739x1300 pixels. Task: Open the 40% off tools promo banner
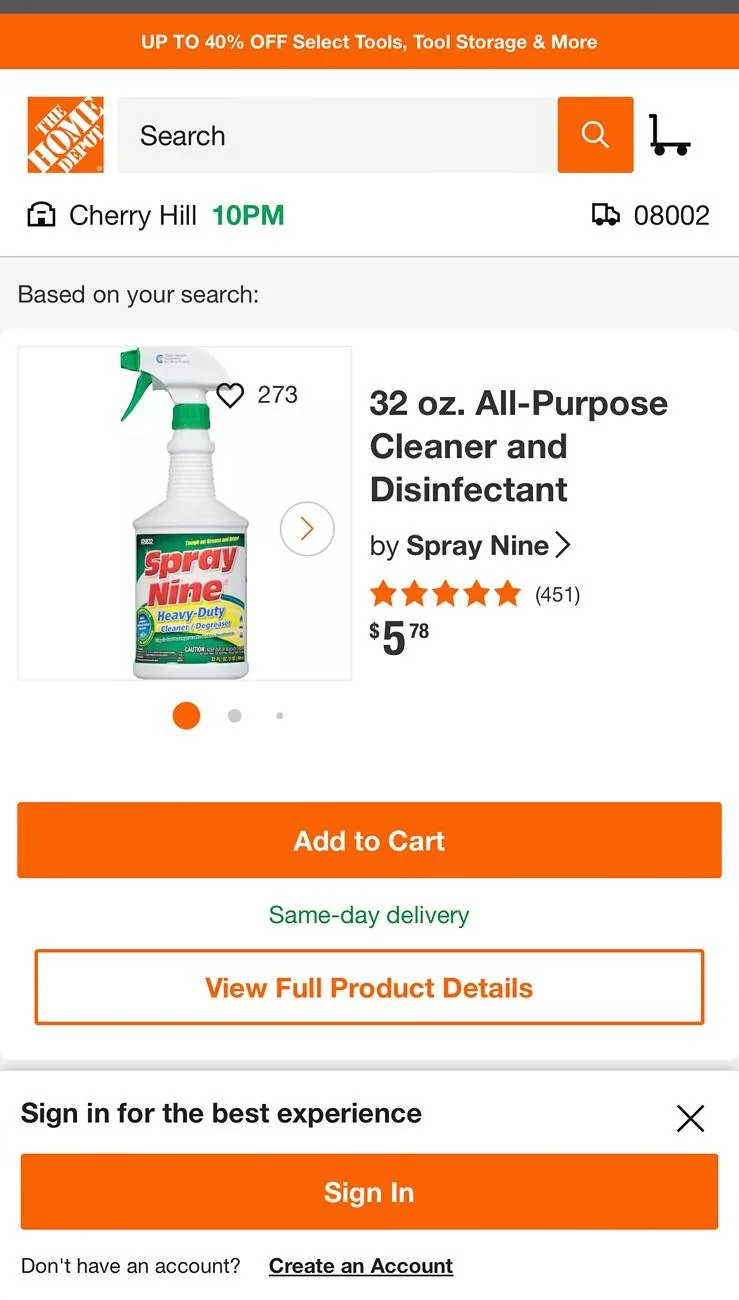point(369,42)
